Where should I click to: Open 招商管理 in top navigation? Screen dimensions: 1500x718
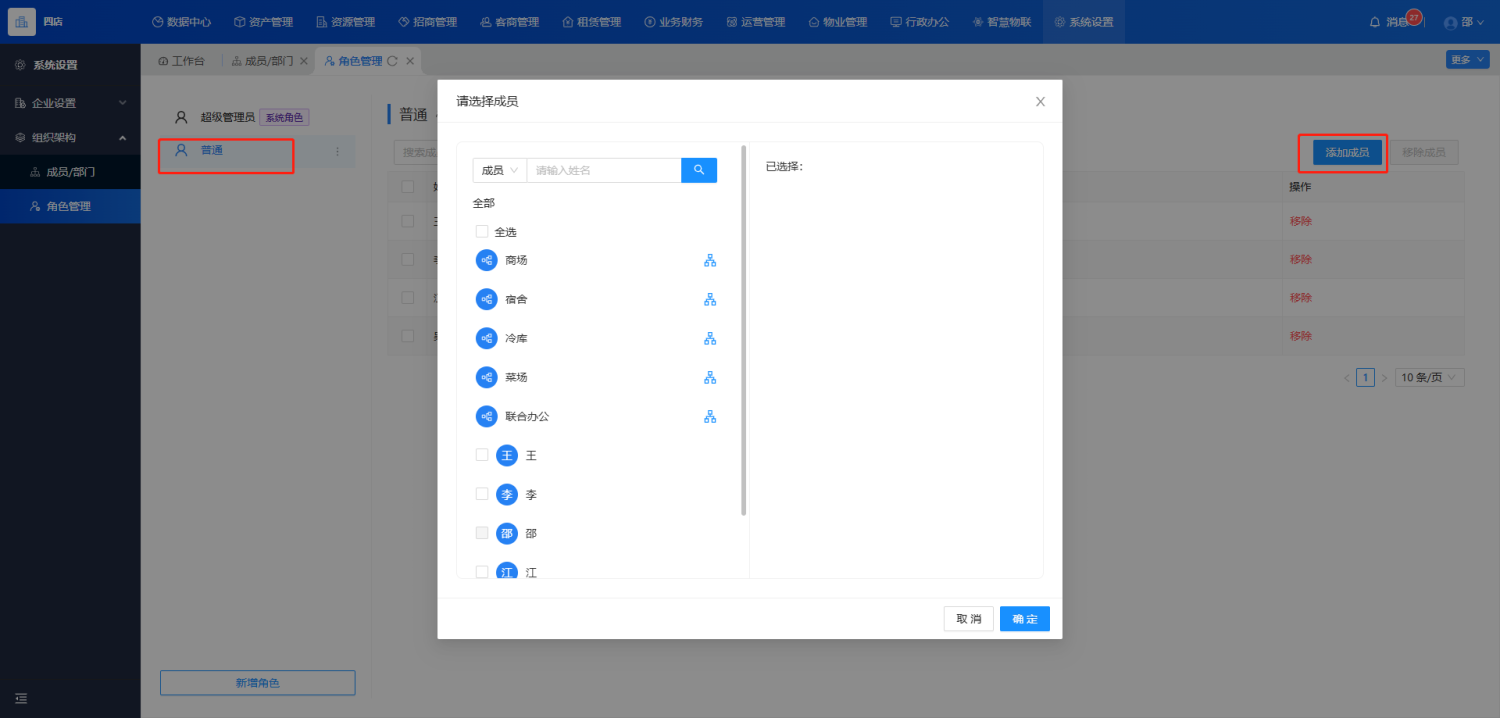[427, 22]
